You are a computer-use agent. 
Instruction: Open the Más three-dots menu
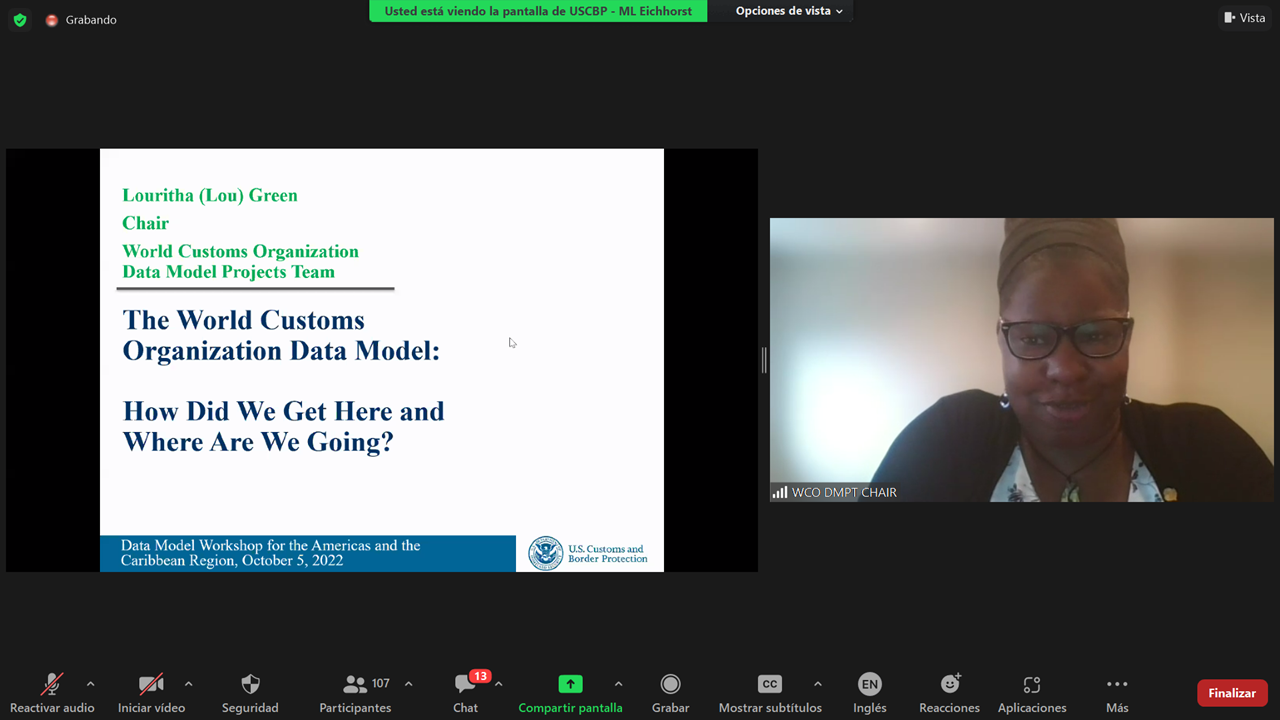[x=1117, y=684]
